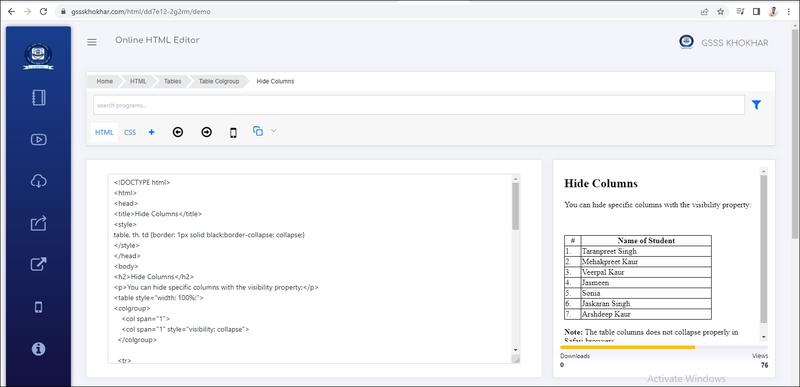
Task: Click the Mehakpreet Kaur table cell
Action: point(646,262)
